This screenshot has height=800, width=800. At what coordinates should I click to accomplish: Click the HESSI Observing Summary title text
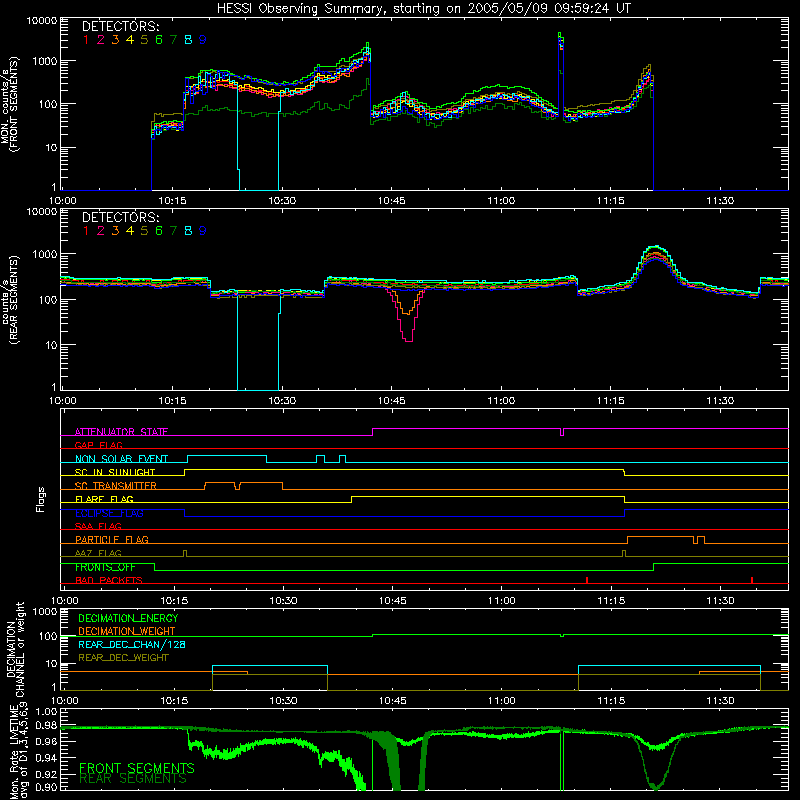click(x=423, y=8)
